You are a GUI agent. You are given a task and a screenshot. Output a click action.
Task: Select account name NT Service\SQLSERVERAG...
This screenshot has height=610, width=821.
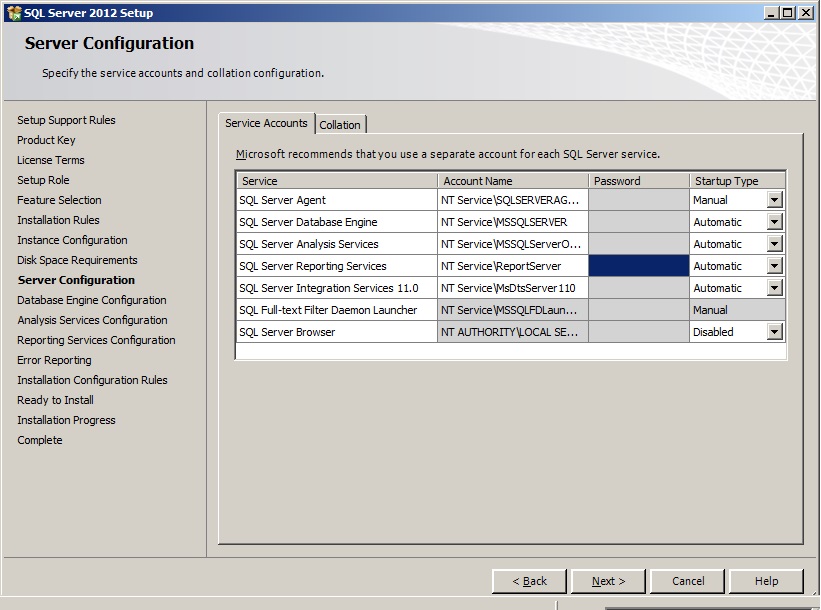coord(513,199)
